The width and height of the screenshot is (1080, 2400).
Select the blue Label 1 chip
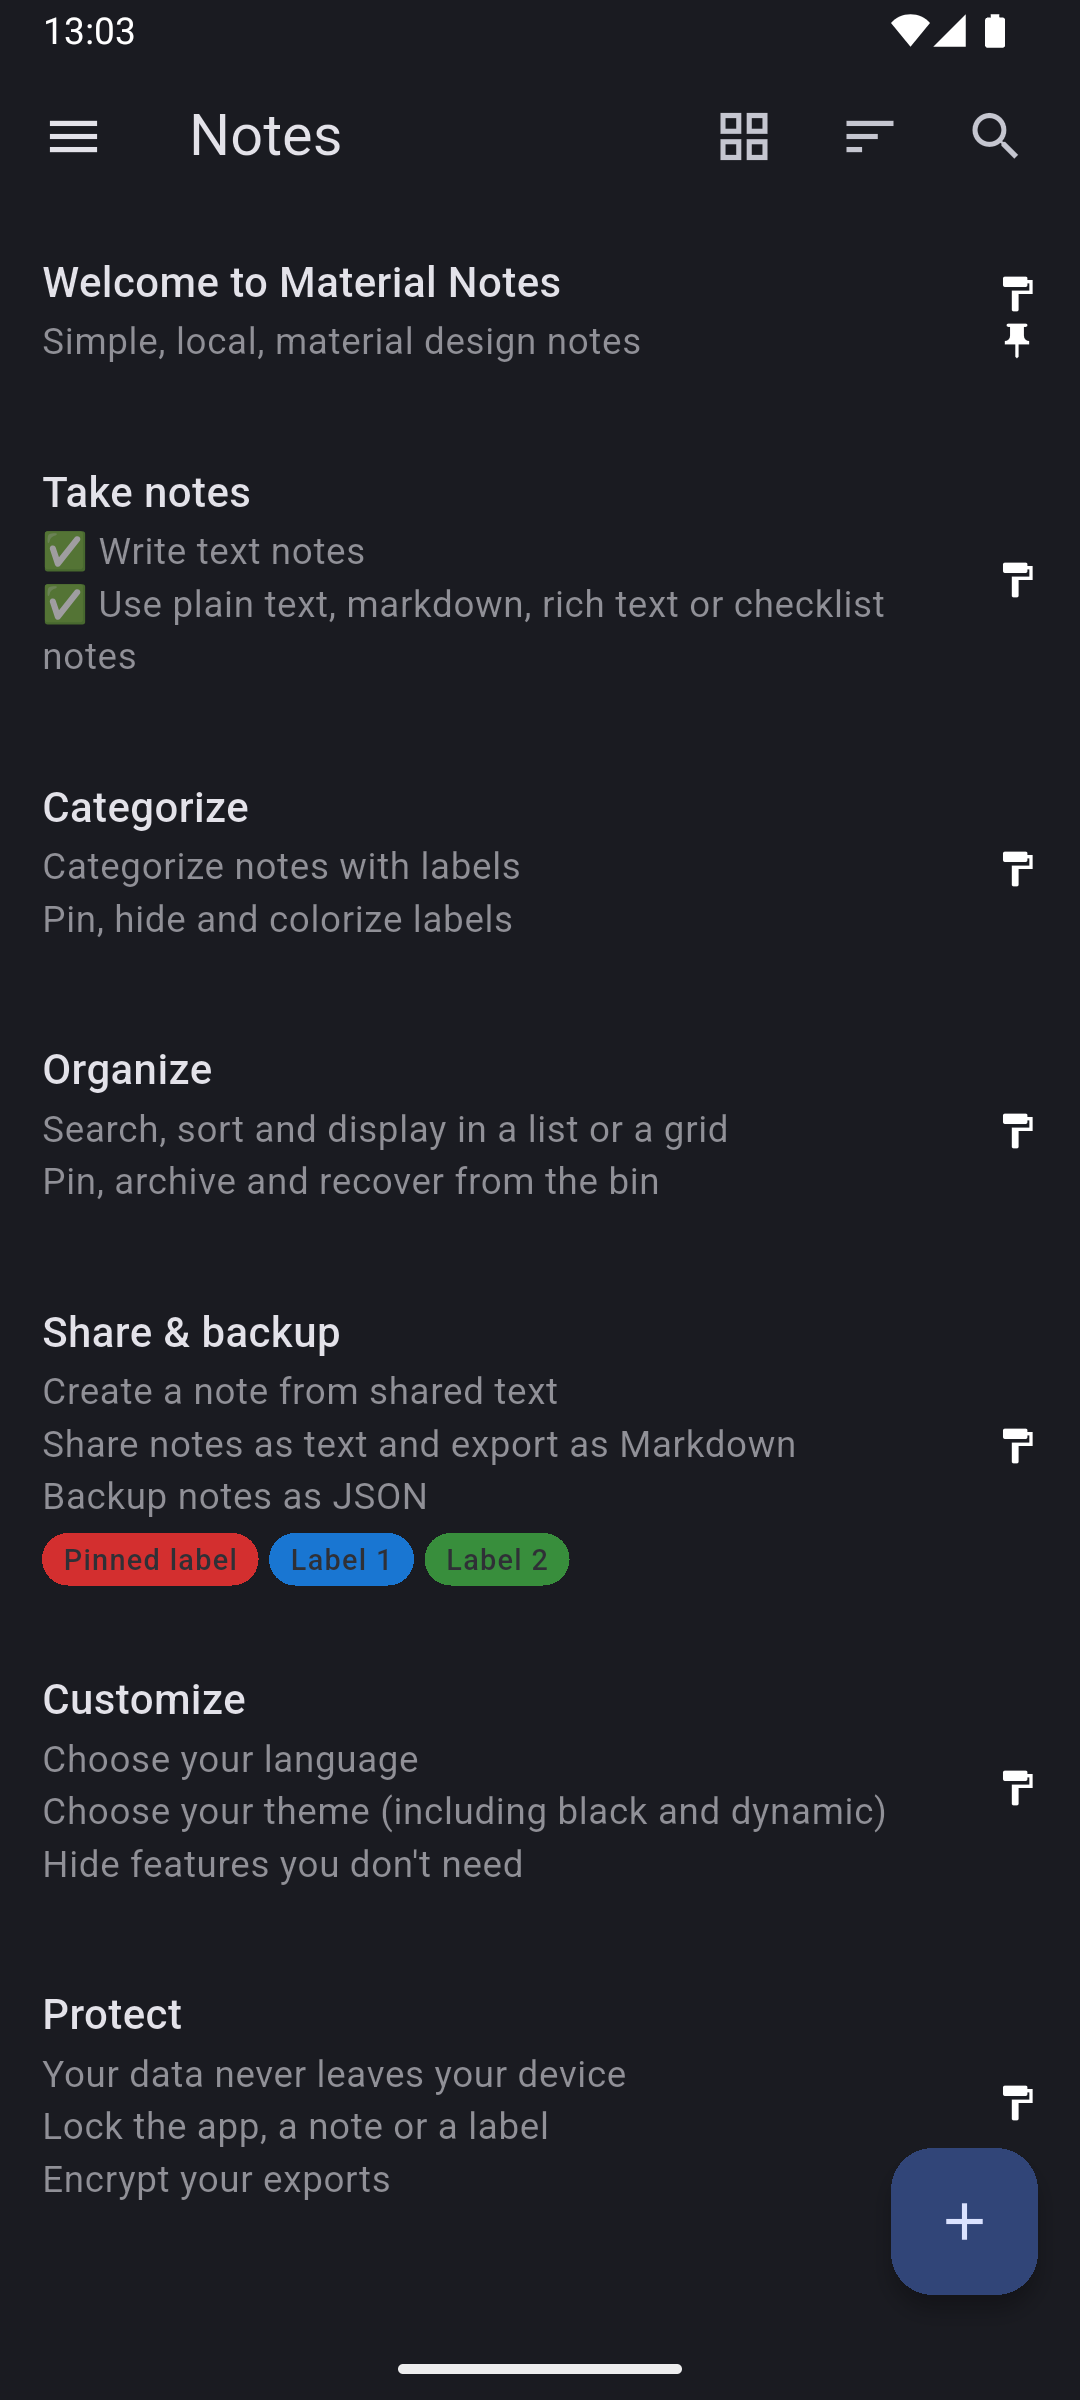point(341,1559)
